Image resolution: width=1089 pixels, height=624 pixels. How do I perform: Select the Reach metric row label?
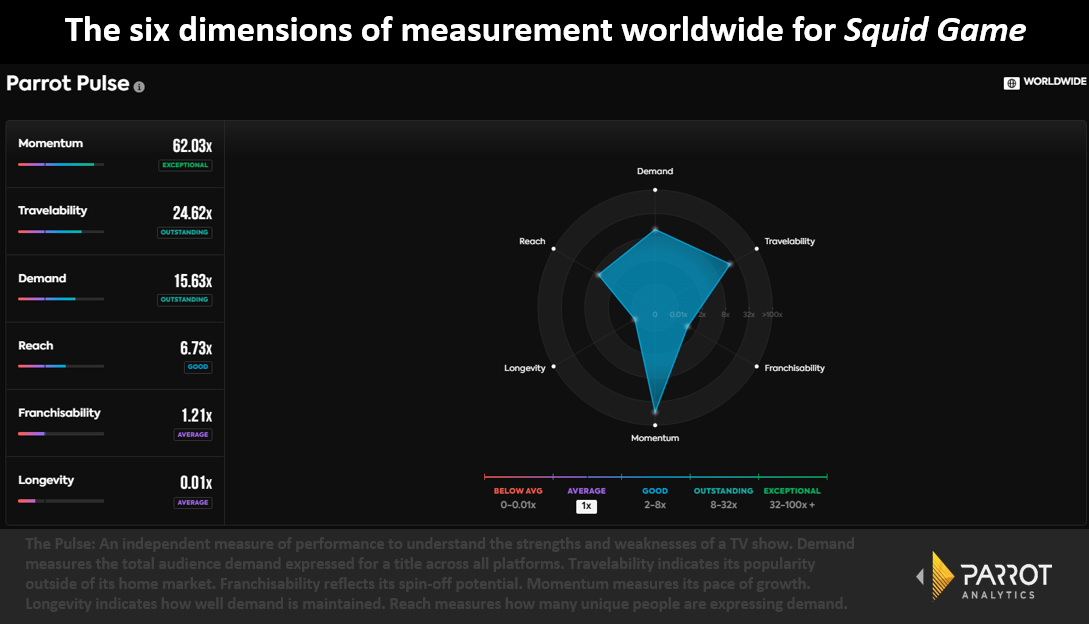pyautogui.click(x=35, y=345)
